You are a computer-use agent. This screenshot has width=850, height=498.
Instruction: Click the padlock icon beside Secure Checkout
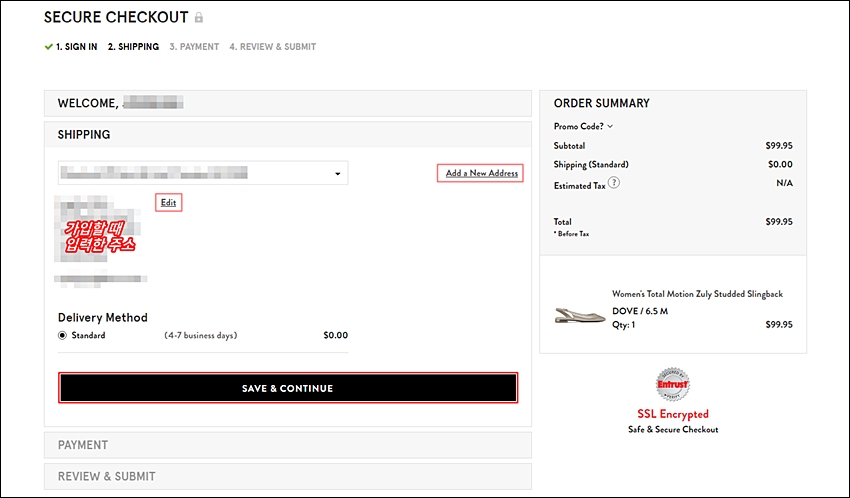(199, 18)
